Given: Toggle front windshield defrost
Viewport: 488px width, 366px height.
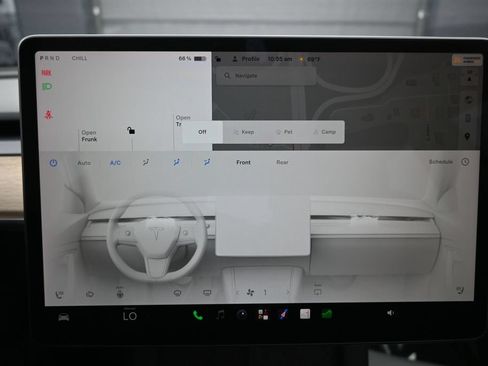Looking at the screenshot, I should 177,293.
